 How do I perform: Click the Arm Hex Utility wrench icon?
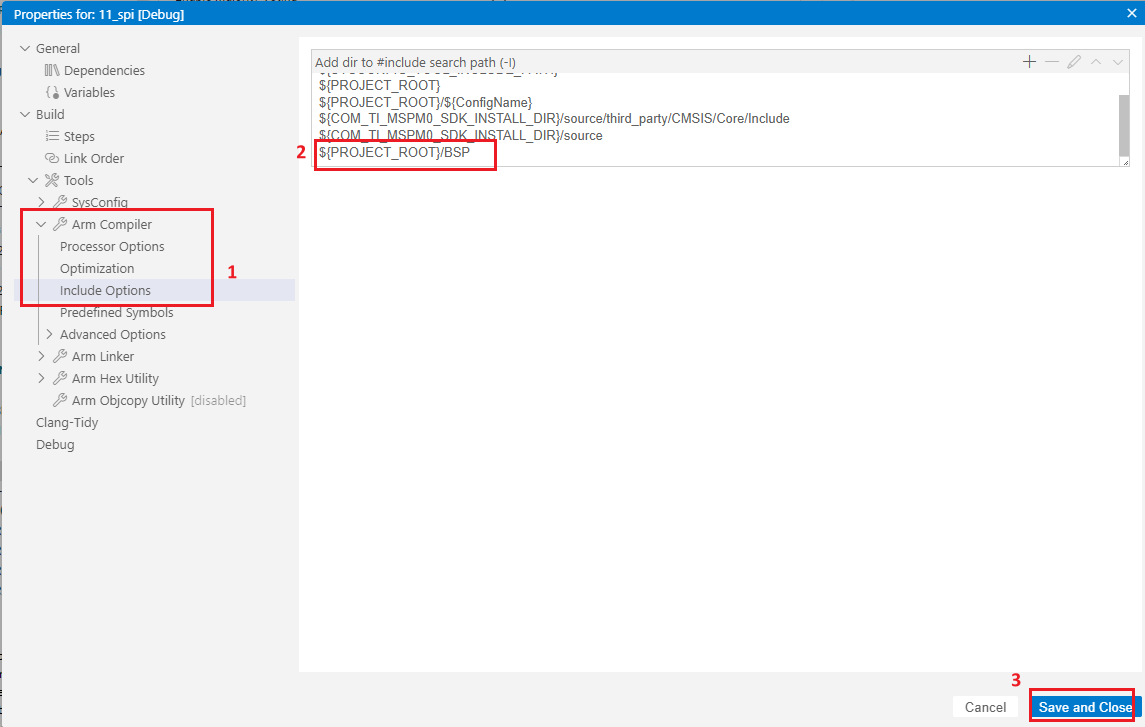coord(60,378)
